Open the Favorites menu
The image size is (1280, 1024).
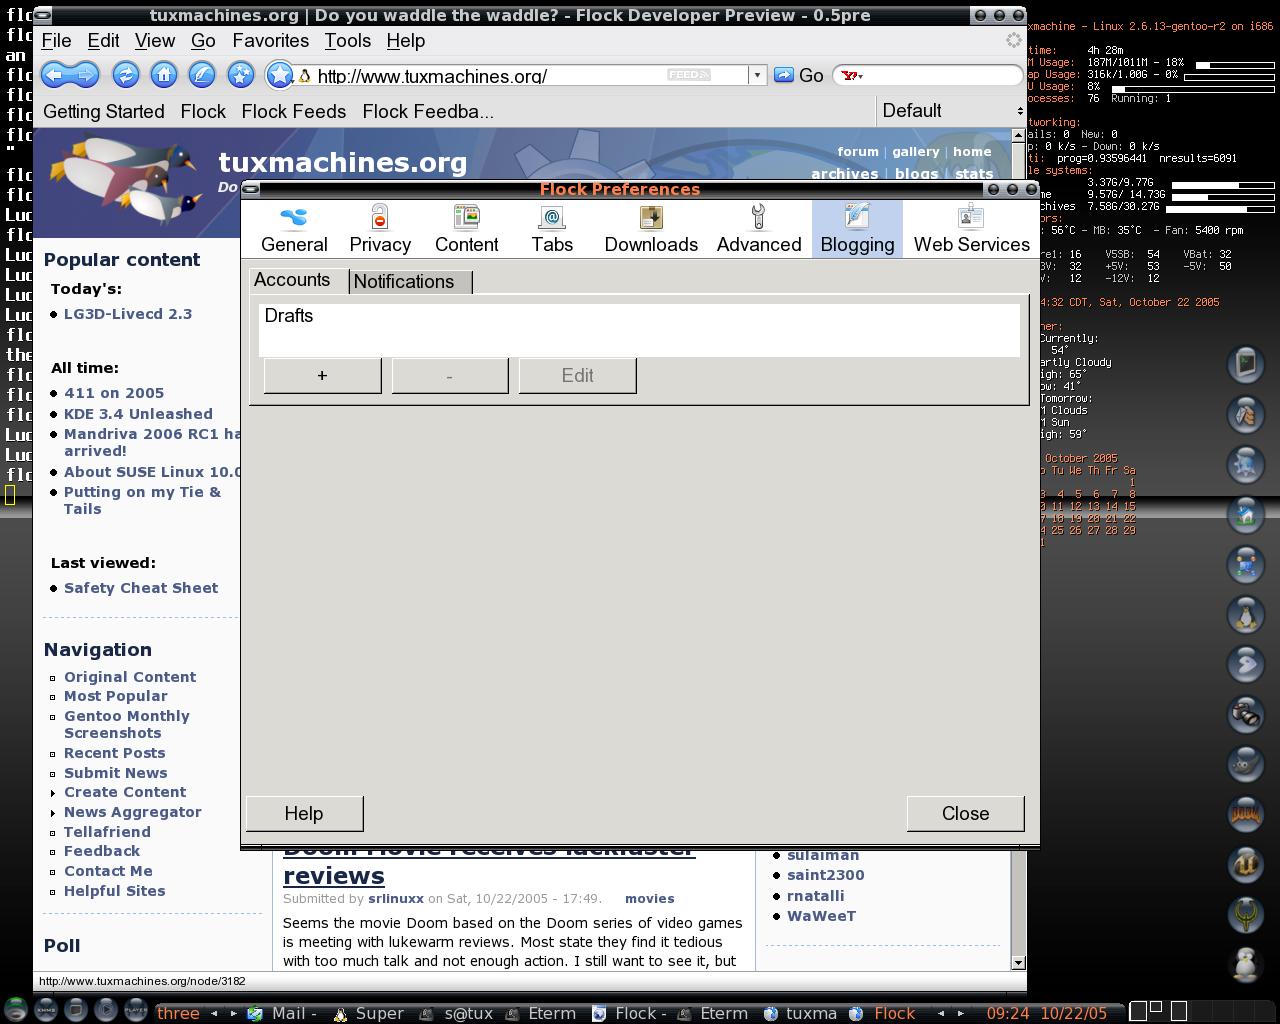[270, 41]
